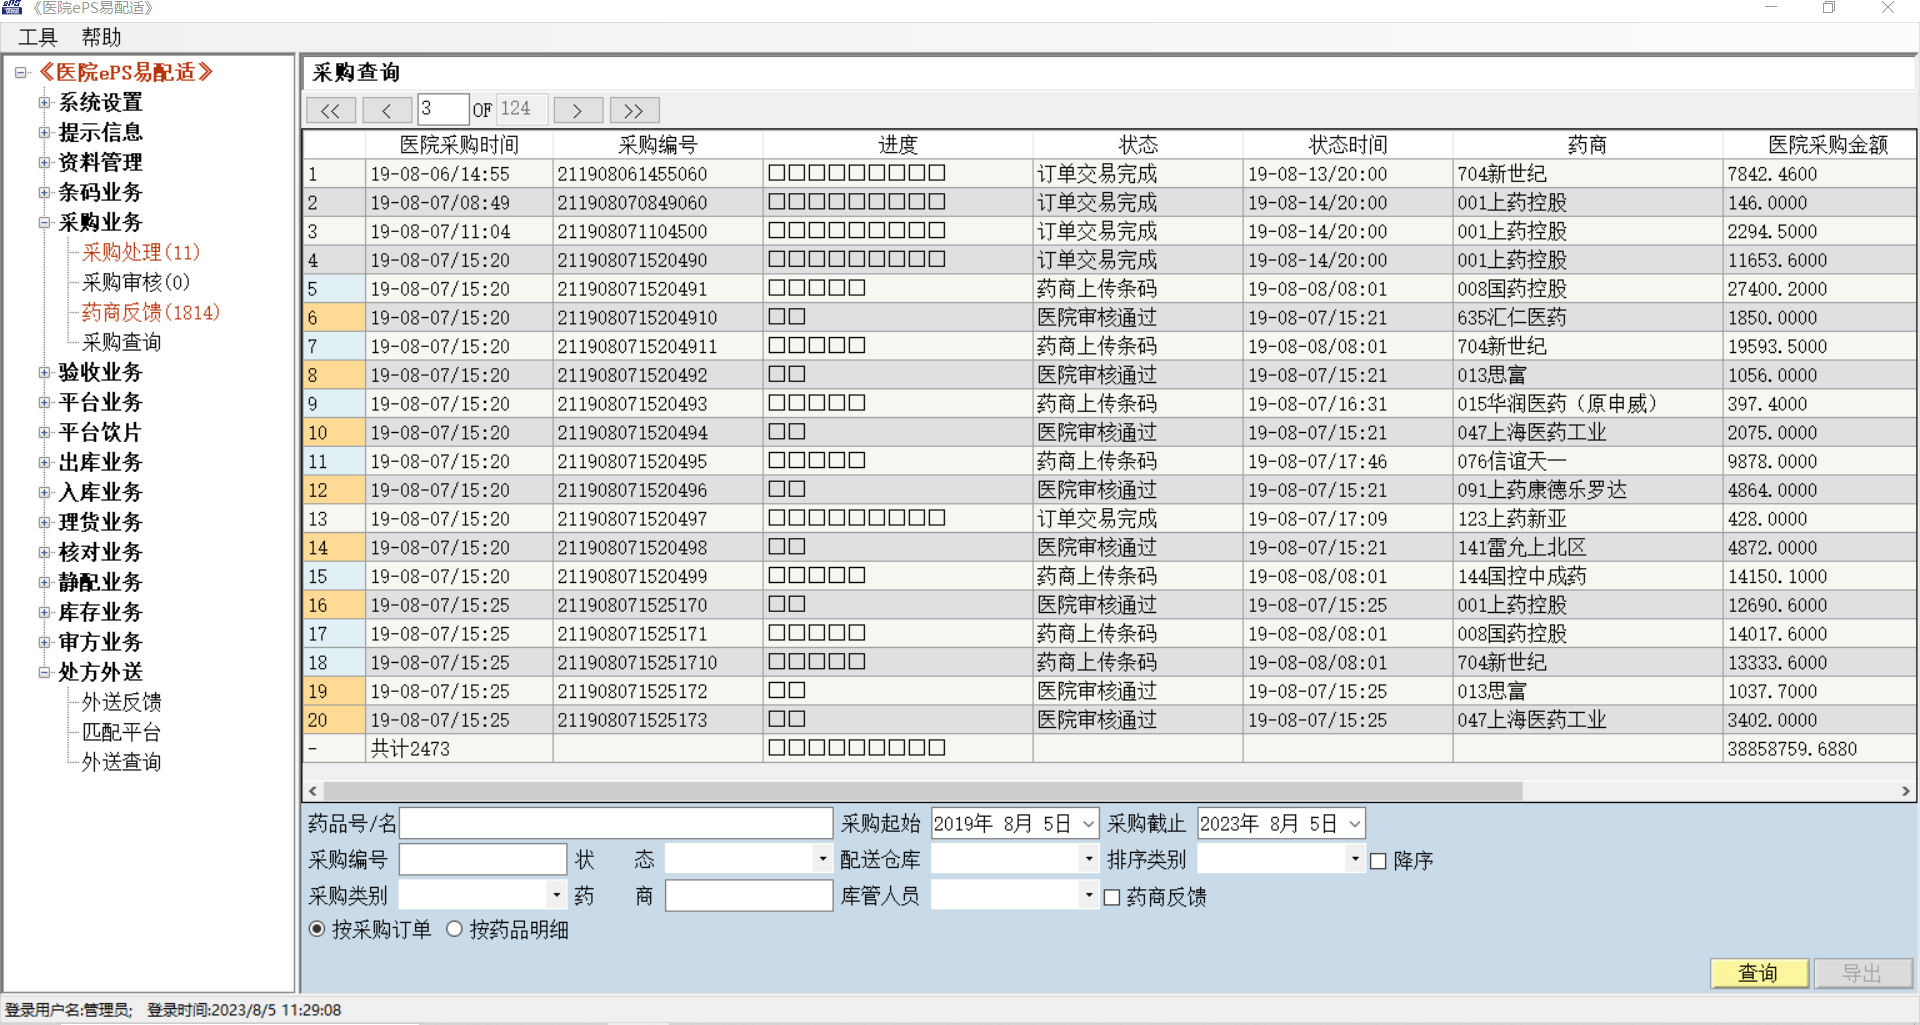Jump to the last results page
Screen dimensions: 1920x1025
point(634,110)
